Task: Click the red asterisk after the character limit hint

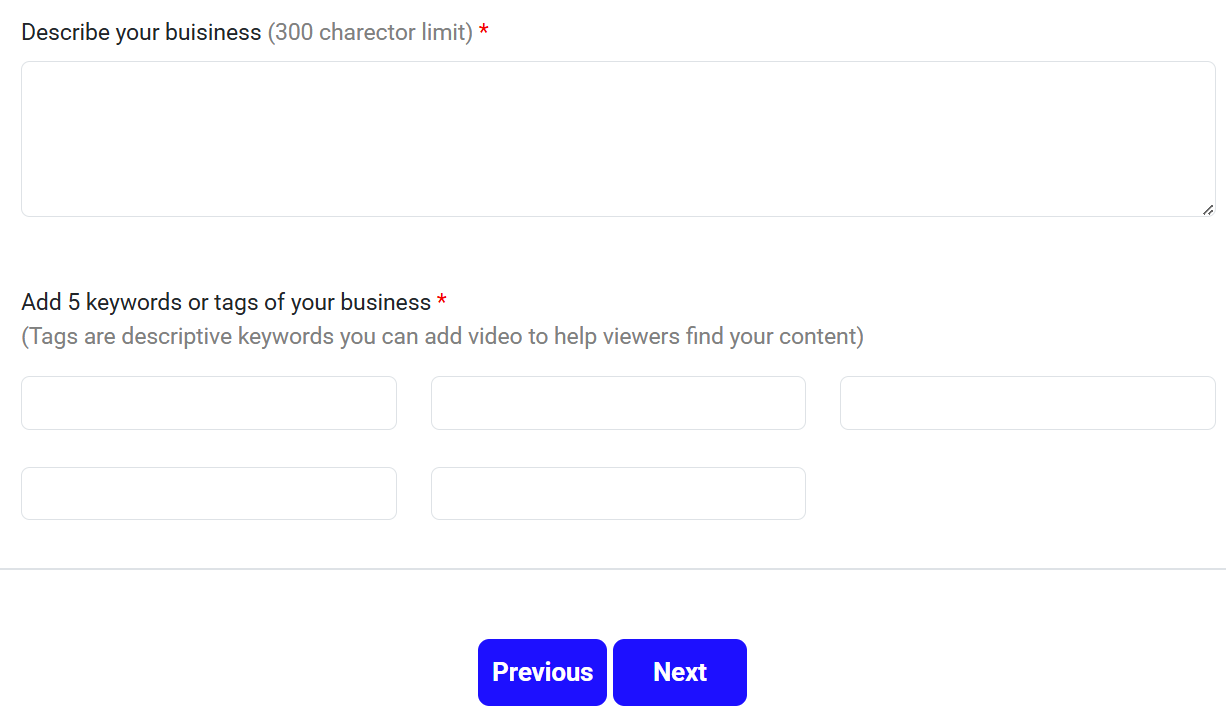Action: coord(484,33)
